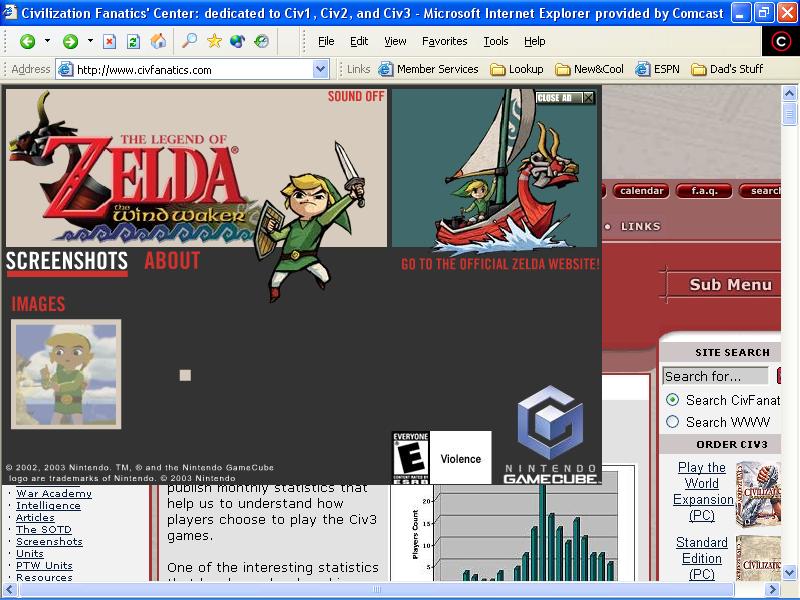Open the Screenshots sidebar link
Screen dimensions: 800x600
(49, 542)
